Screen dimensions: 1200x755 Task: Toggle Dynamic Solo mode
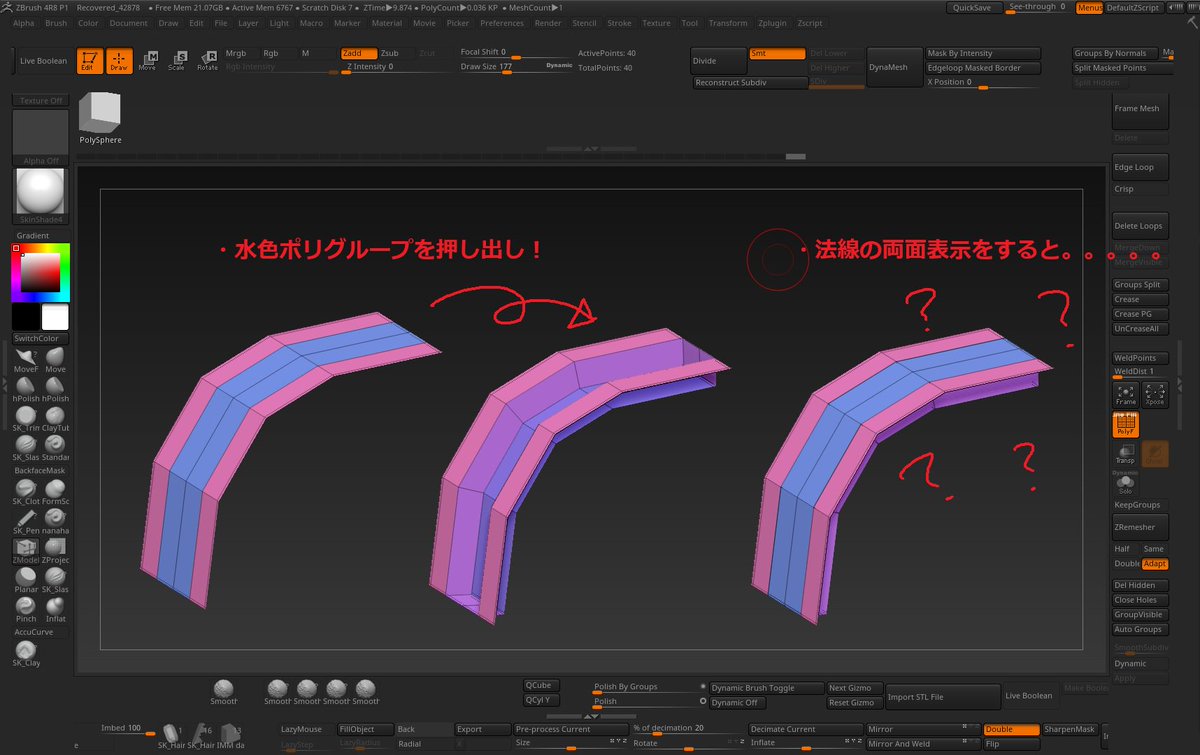[1126, 483]
